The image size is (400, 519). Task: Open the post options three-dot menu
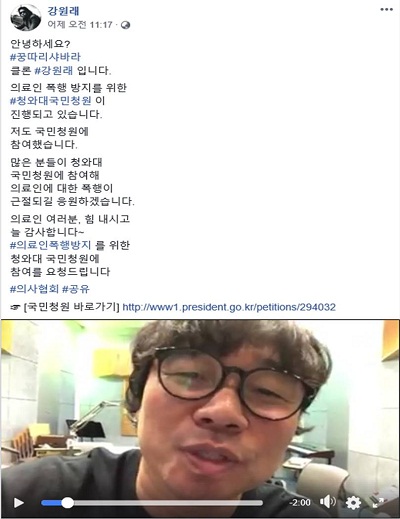coord(386,9)
